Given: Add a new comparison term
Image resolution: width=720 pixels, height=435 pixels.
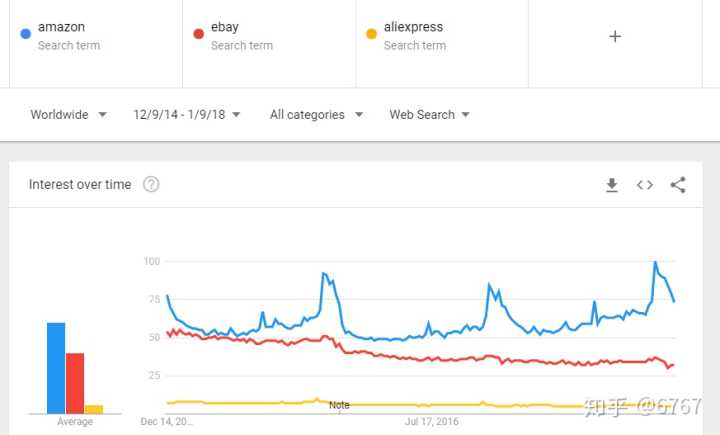Looking at the screenshot, I should tap(615, 36).
